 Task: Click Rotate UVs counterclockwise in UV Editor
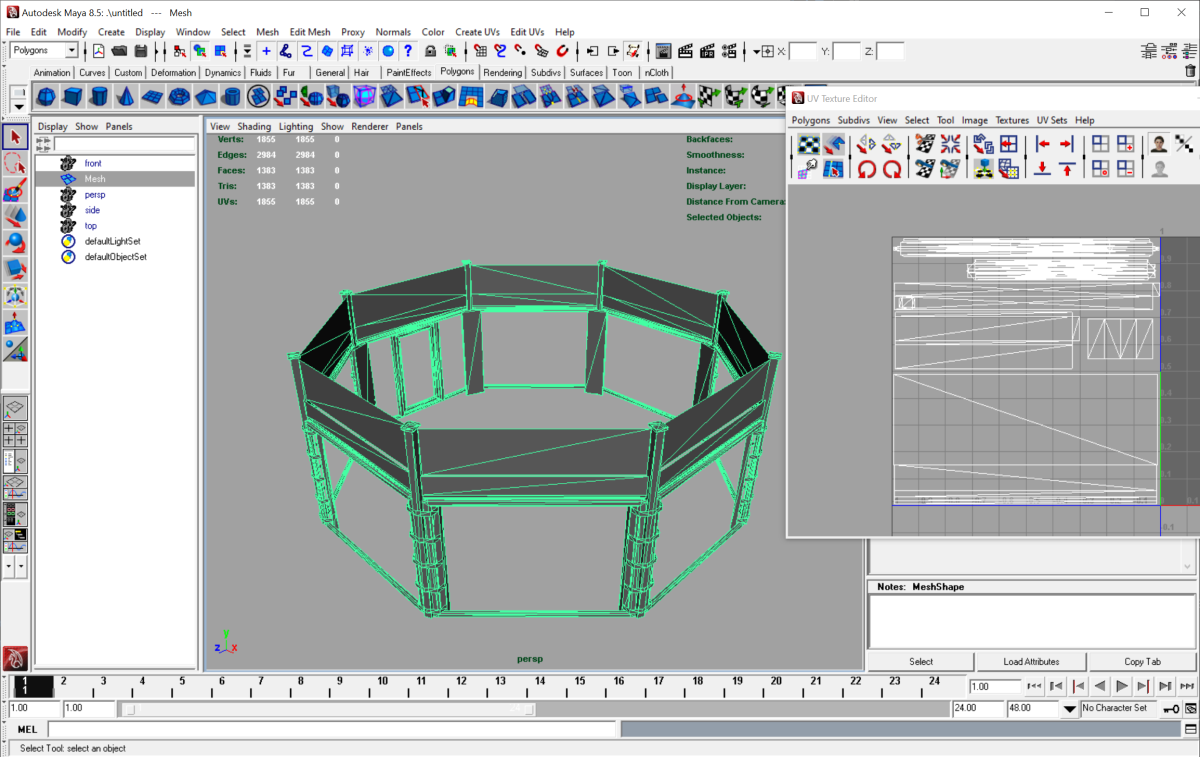866,169
